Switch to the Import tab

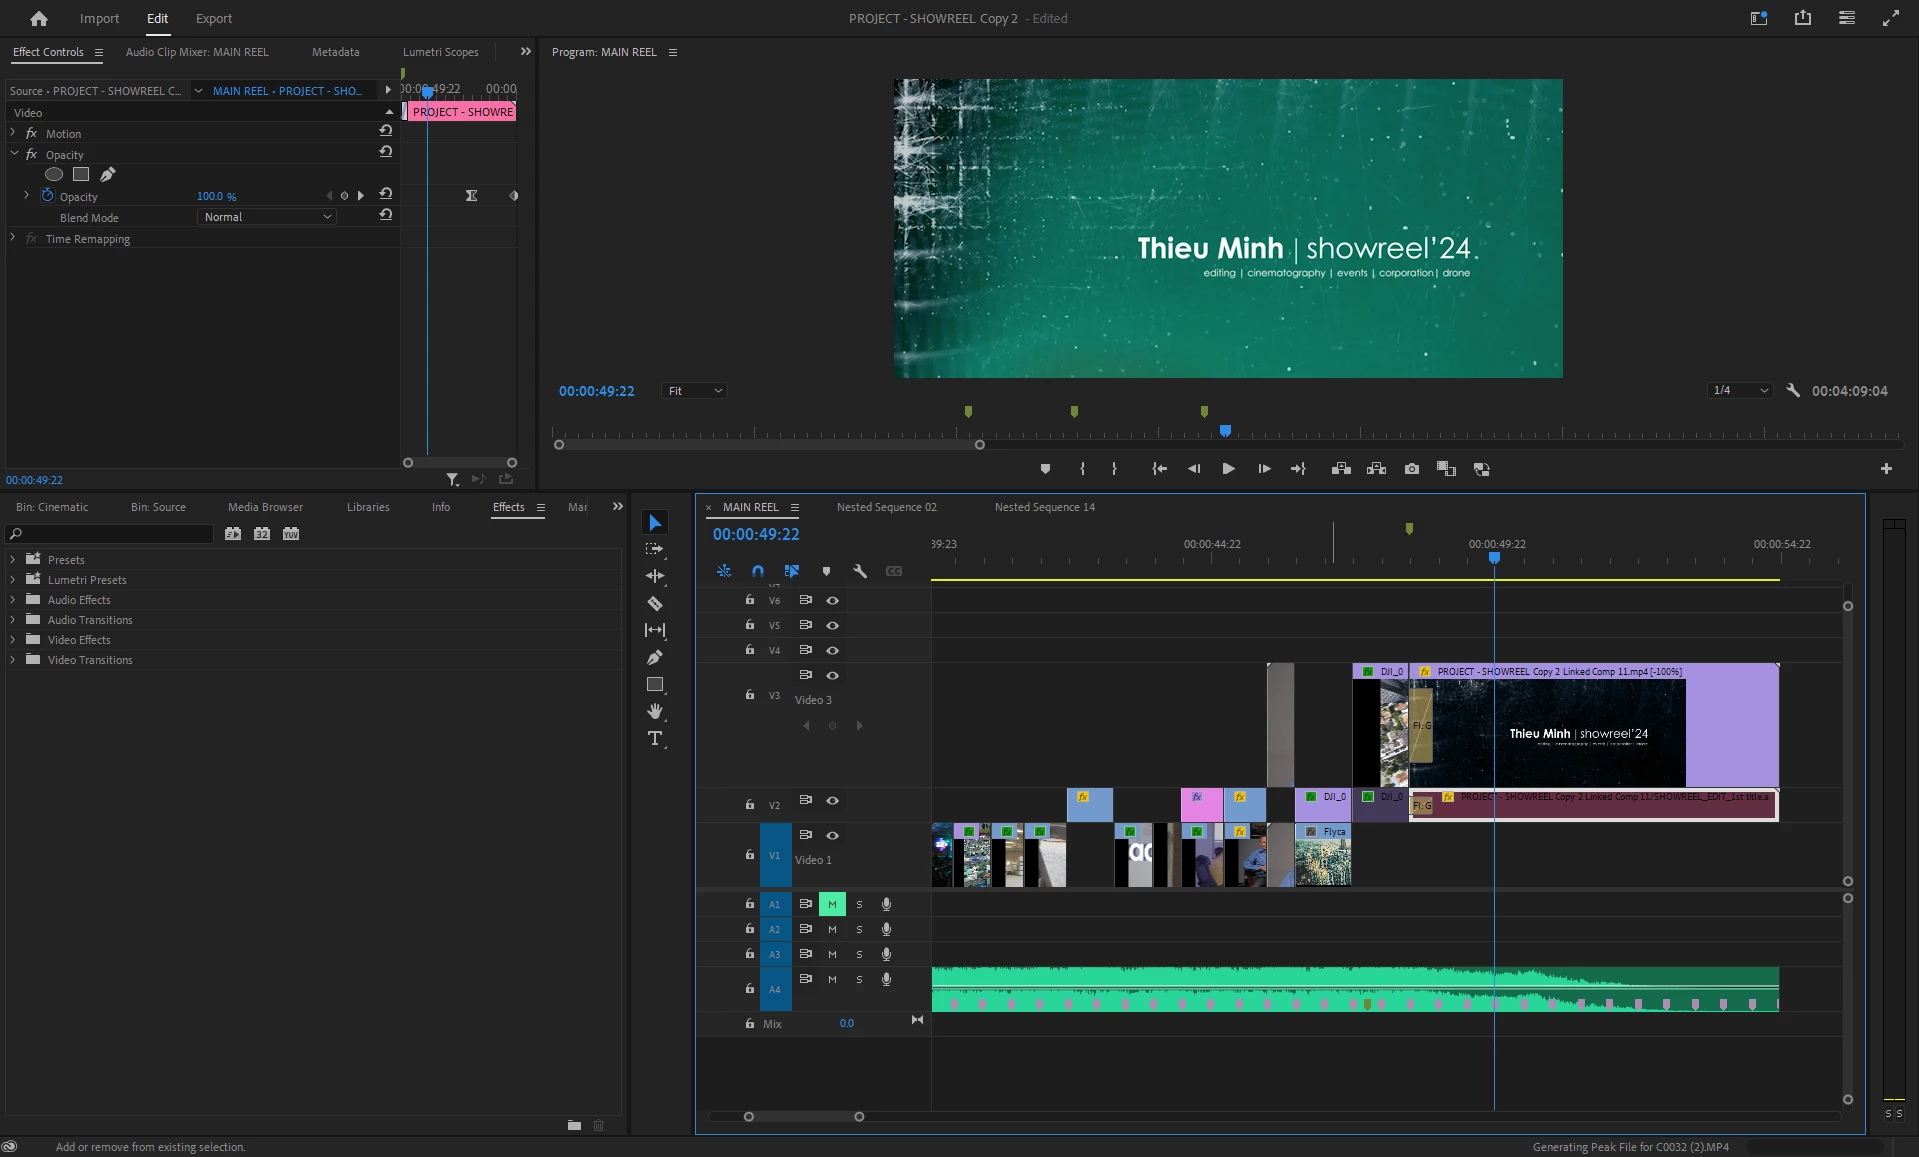(99, 18)
